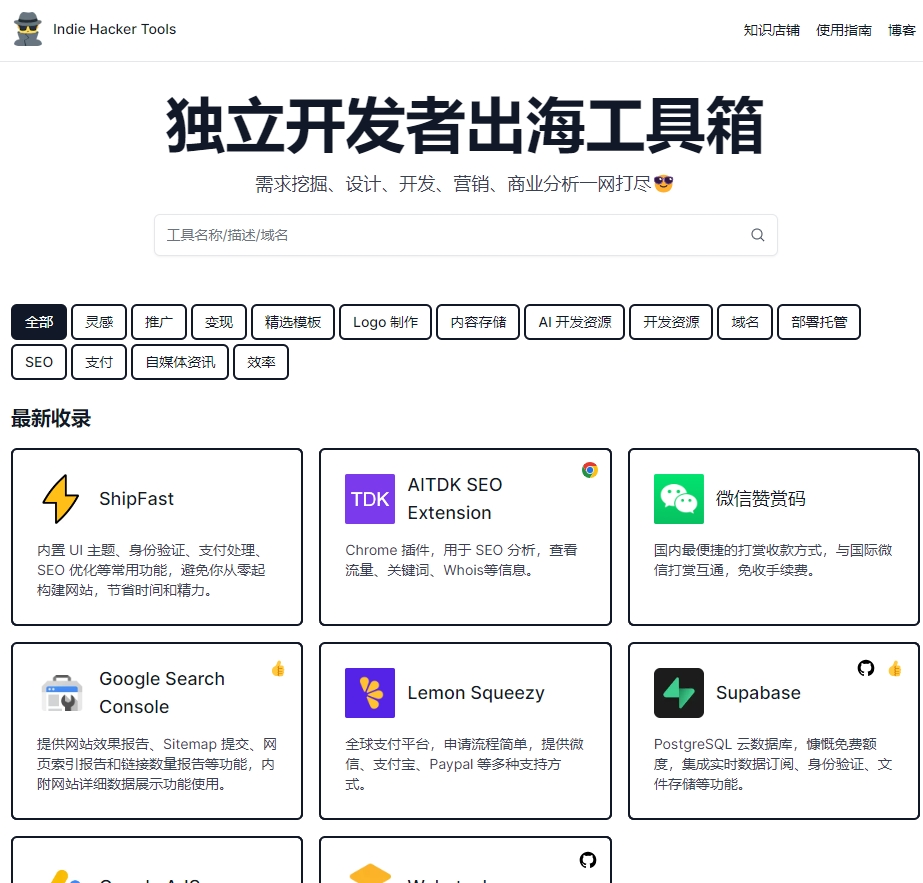Click the Supabase green bolt logo
923x883 pixels.
pos(679,693)
